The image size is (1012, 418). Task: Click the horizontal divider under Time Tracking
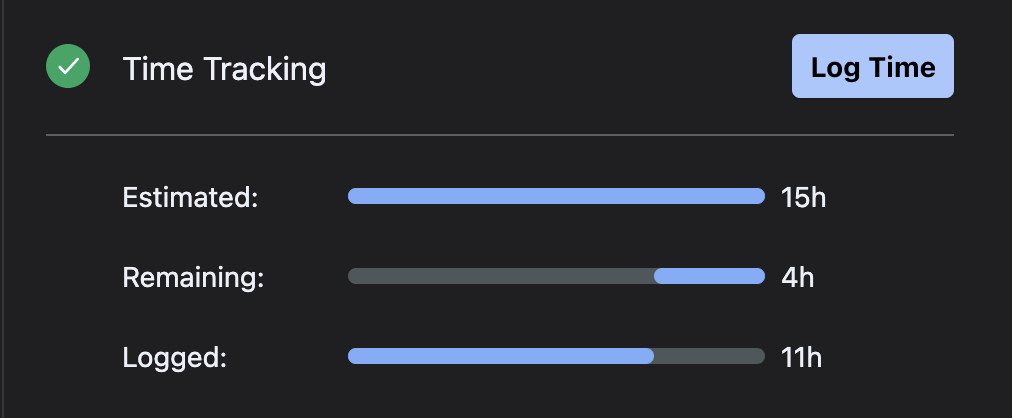500,134
